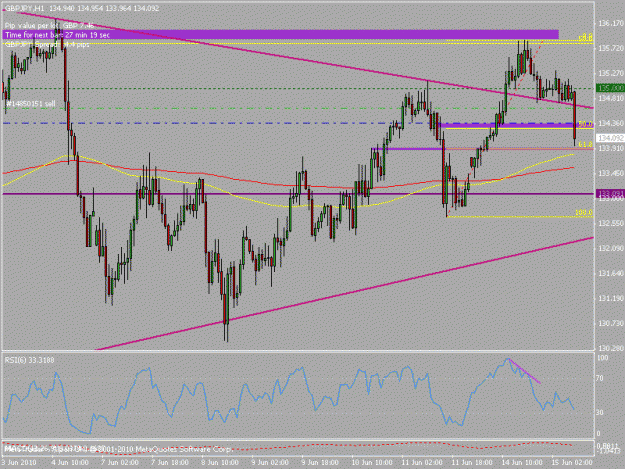Click the 134.360 price axis label
The height and width of the screenshot is (469, 625).
(x=610, y=123)
